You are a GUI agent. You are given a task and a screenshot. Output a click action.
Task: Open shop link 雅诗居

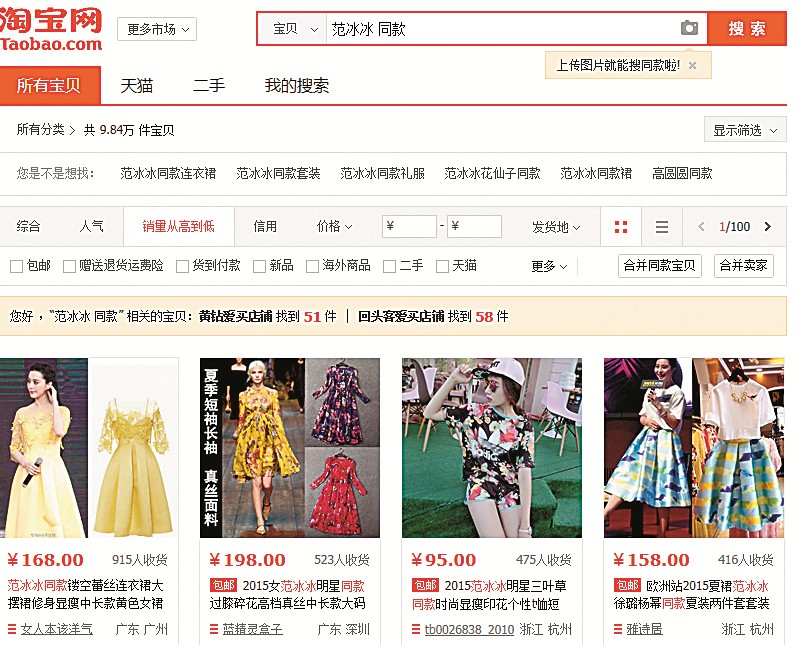[645, 629]
